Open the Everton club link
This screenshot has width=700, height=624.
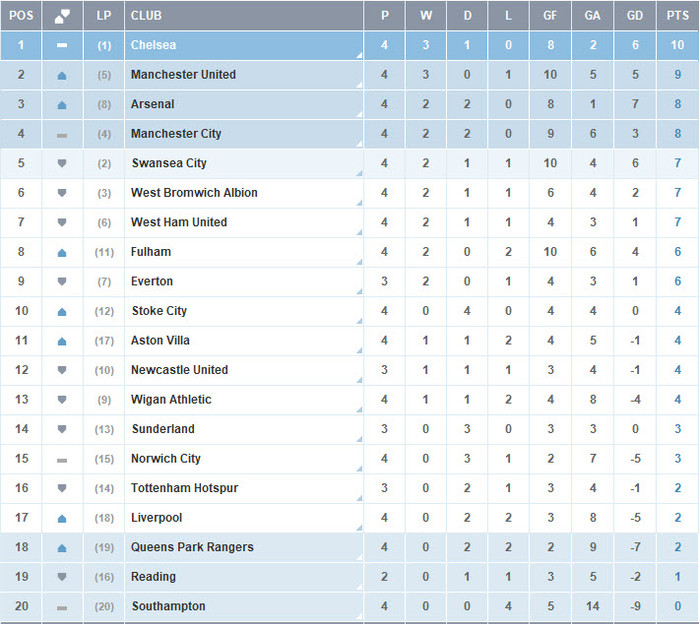click(x=152, y=282)
